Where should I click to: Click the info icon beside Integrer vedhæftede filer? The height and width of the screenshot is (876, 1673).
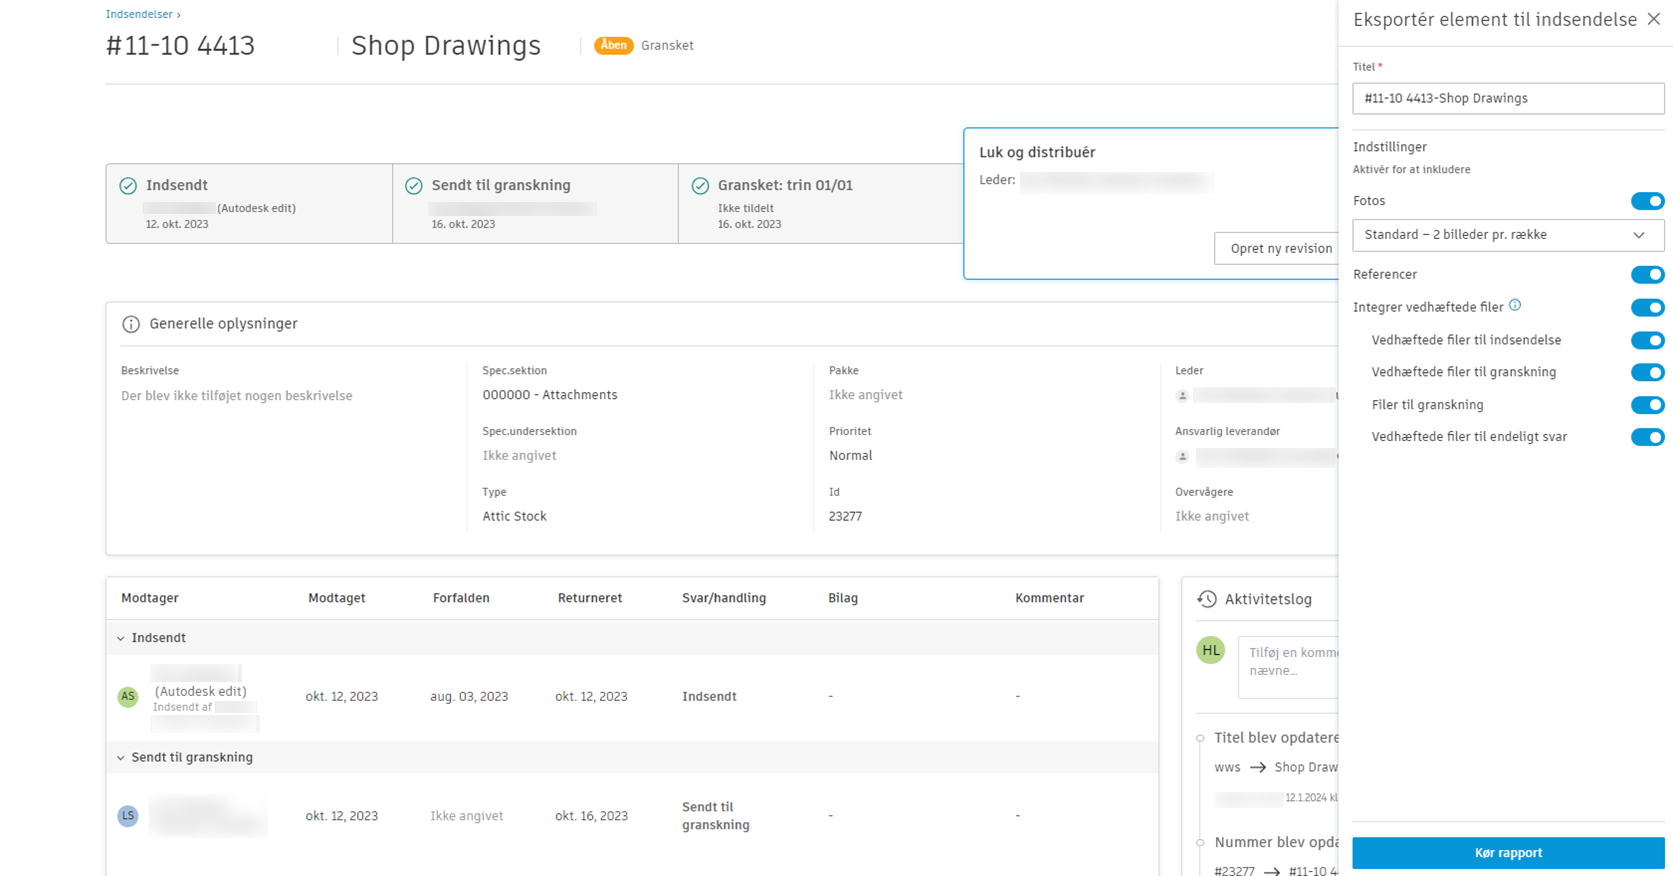(1515, 306)
